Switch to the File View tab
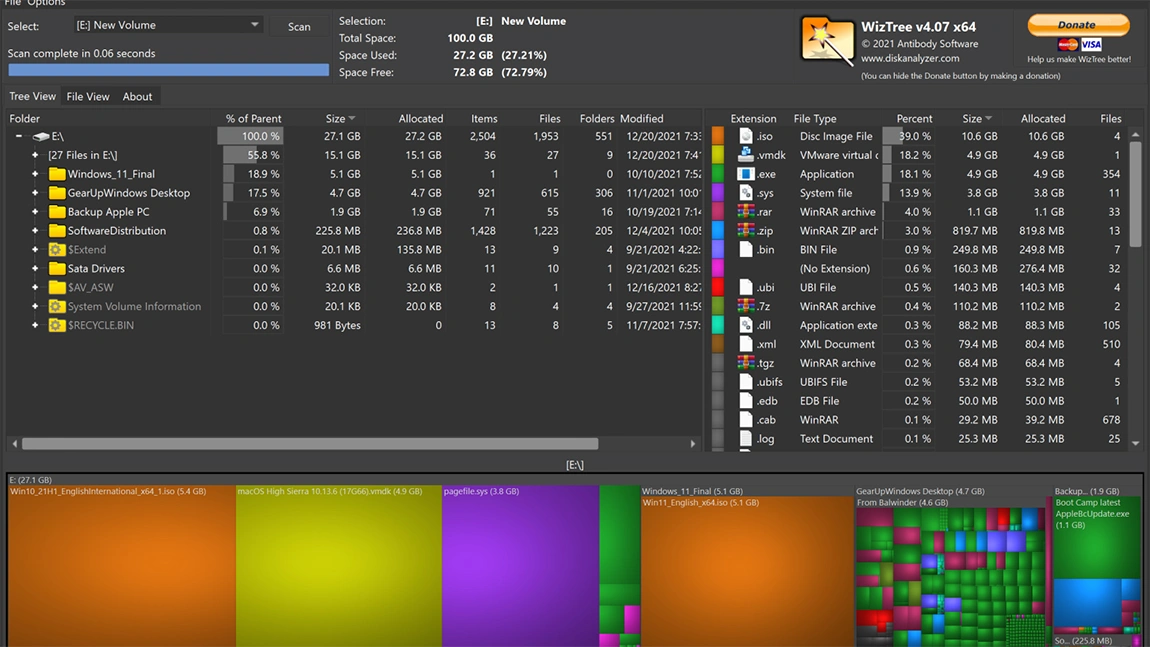The width and height of the screenshot is (1150, 647). (x=88, y=97)
